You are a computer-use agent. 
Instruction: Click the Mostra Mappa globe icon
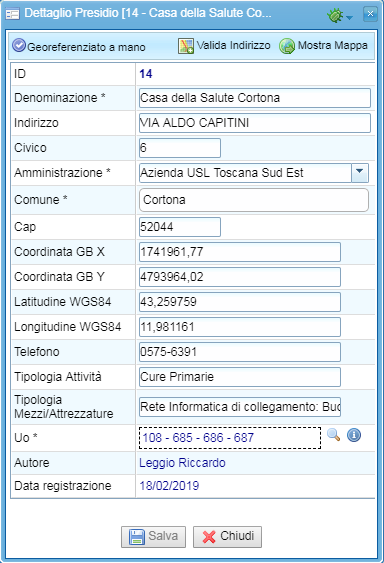pos(287,46)
